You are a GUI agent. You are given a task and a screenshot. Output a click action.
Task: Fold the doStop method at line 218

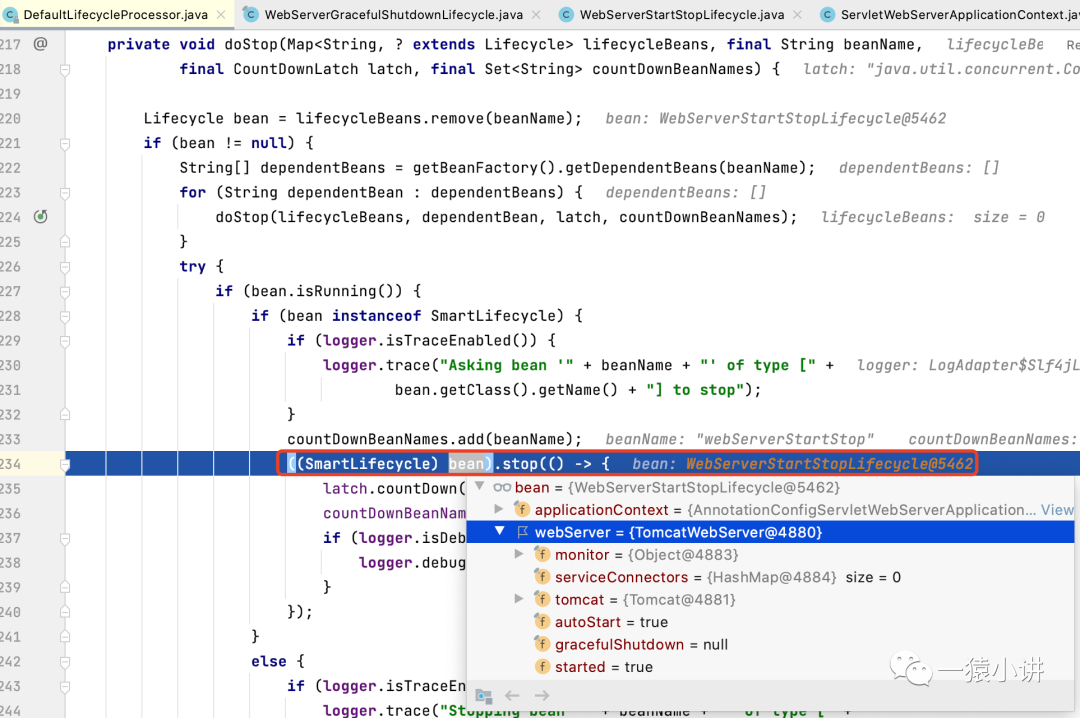[x=65, y=69]
